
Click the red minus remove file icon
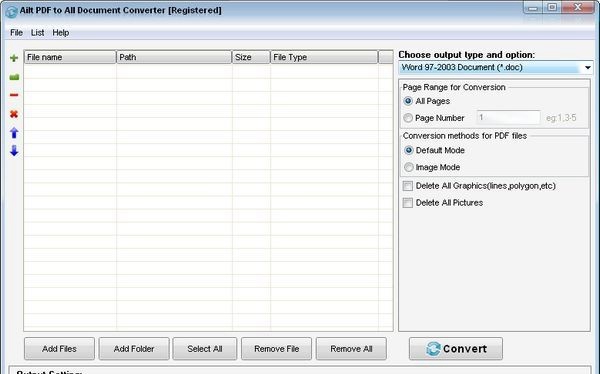[14, 95]
